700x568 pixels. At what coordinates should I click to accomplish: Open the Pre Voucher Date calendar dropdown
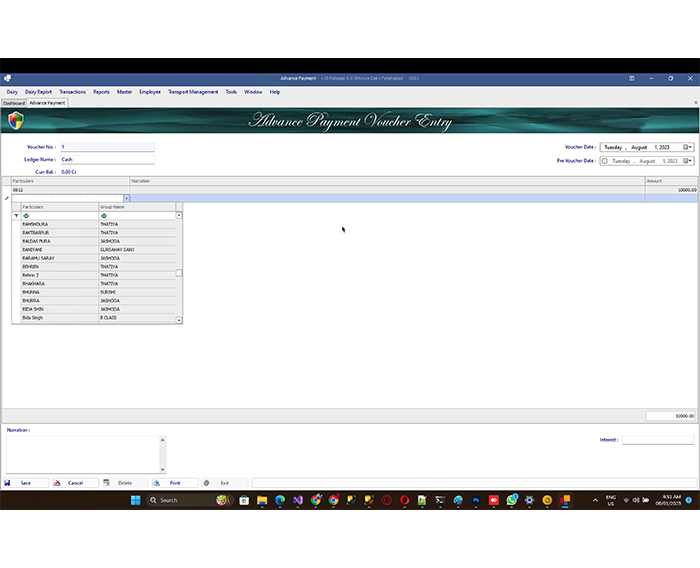tap(688, 160)
